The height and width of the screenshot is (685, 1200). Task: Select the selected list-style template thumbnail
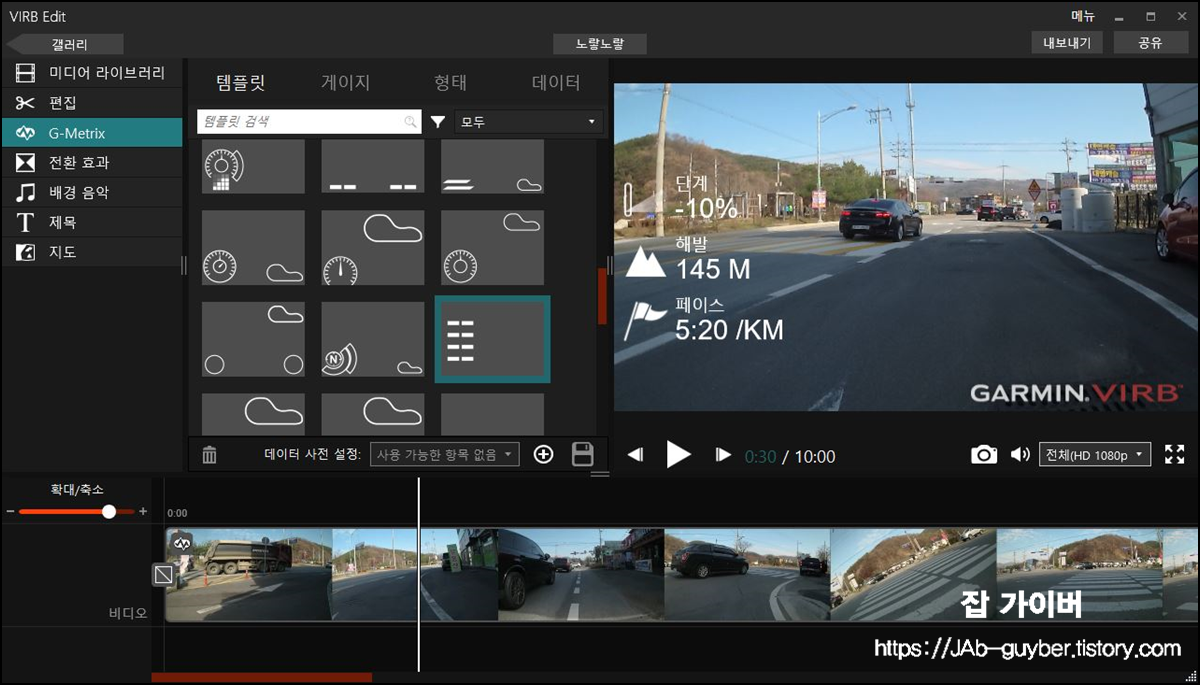pos(492,339)
